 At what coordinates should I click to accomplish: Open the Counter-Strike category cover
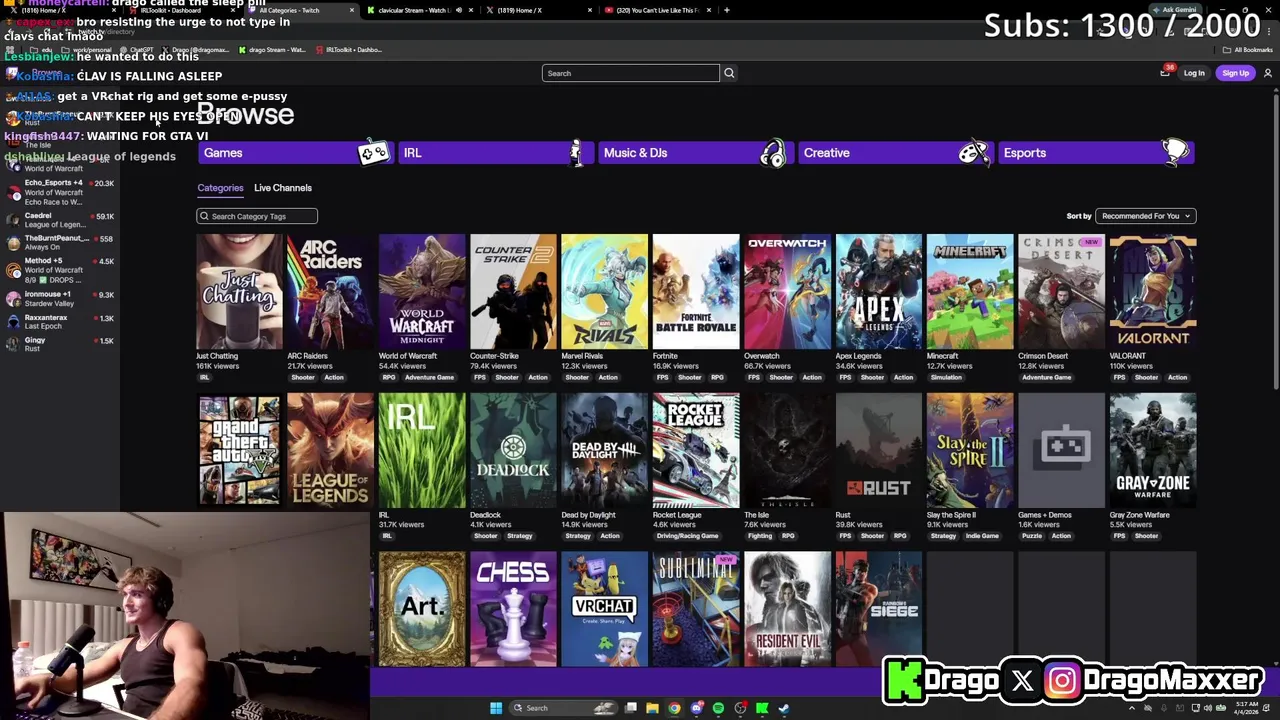tap(513, 291)
